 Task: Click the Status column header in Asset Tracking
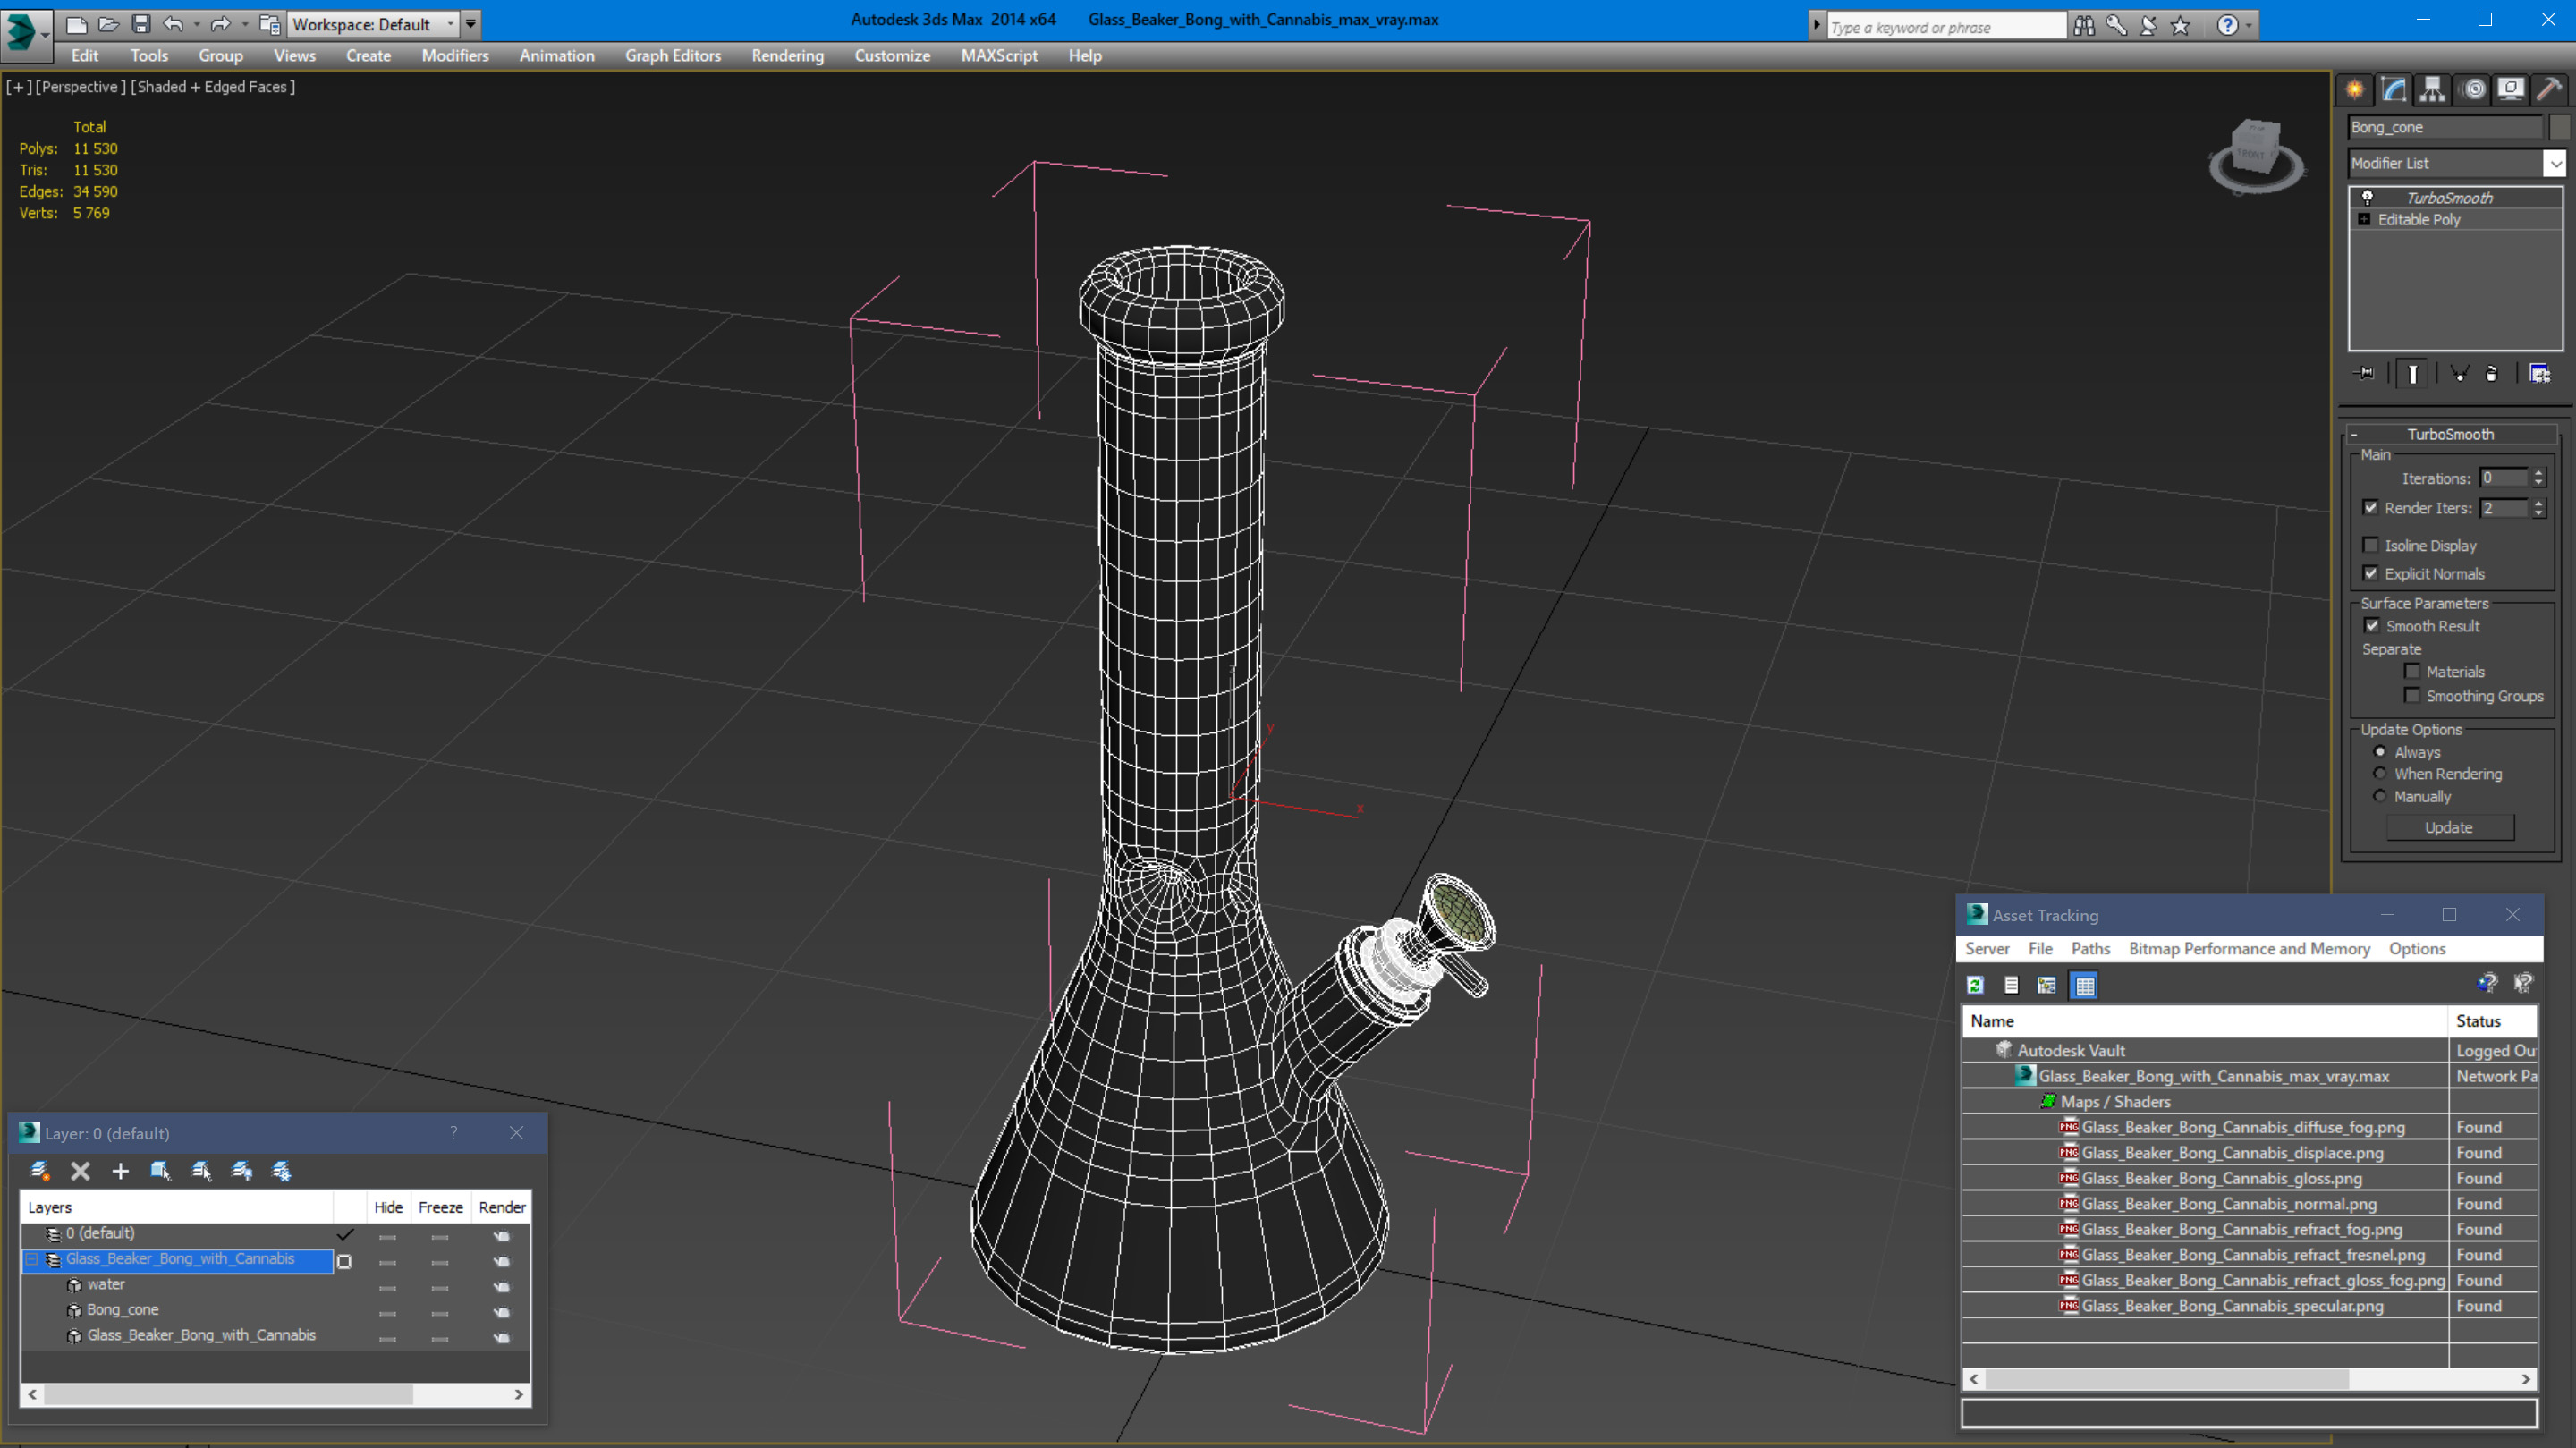(2492, 1021)
